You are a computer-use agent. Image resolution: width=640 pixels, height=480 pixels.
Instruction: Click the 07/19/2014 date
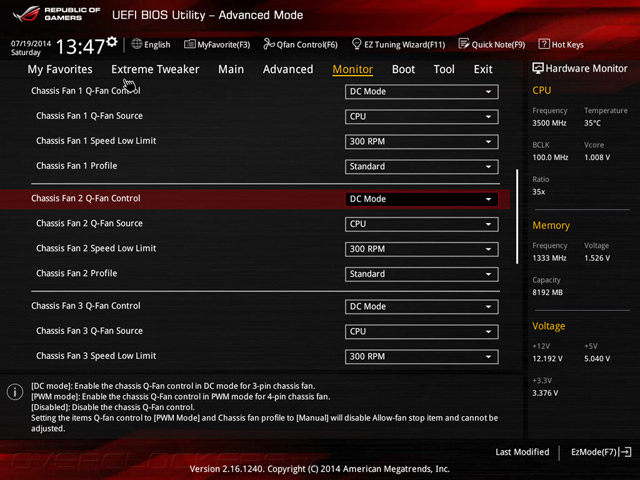point(31,43)
